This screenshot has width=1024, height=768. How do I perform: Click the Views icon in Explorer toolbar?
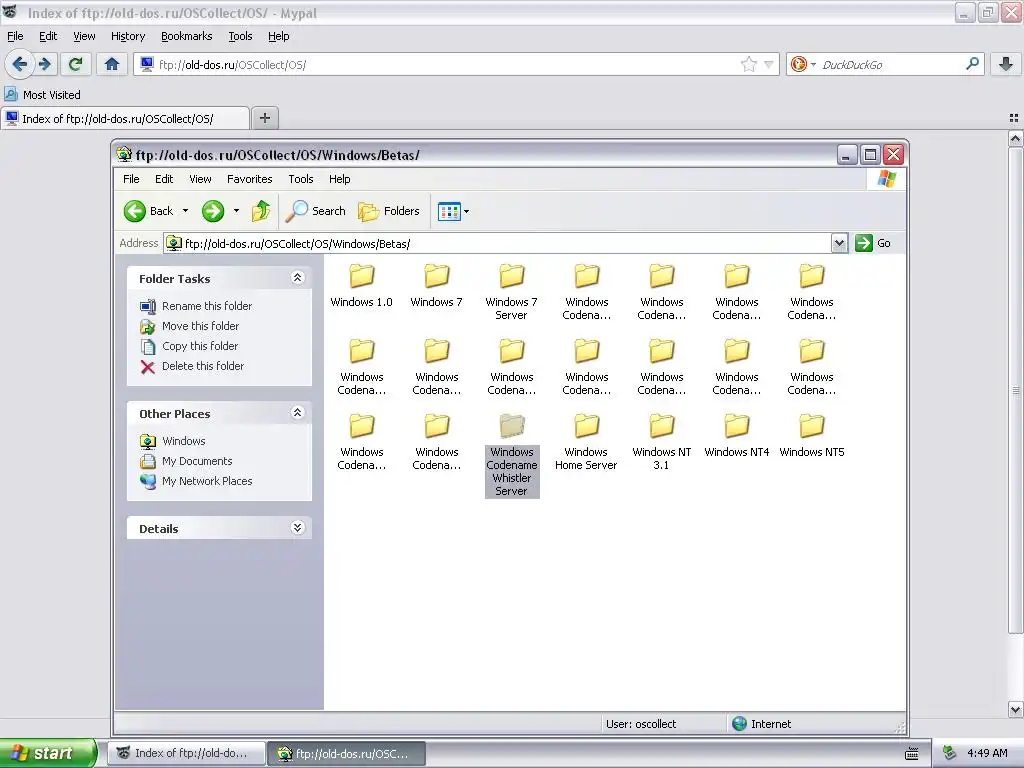[x=449, y=212]
